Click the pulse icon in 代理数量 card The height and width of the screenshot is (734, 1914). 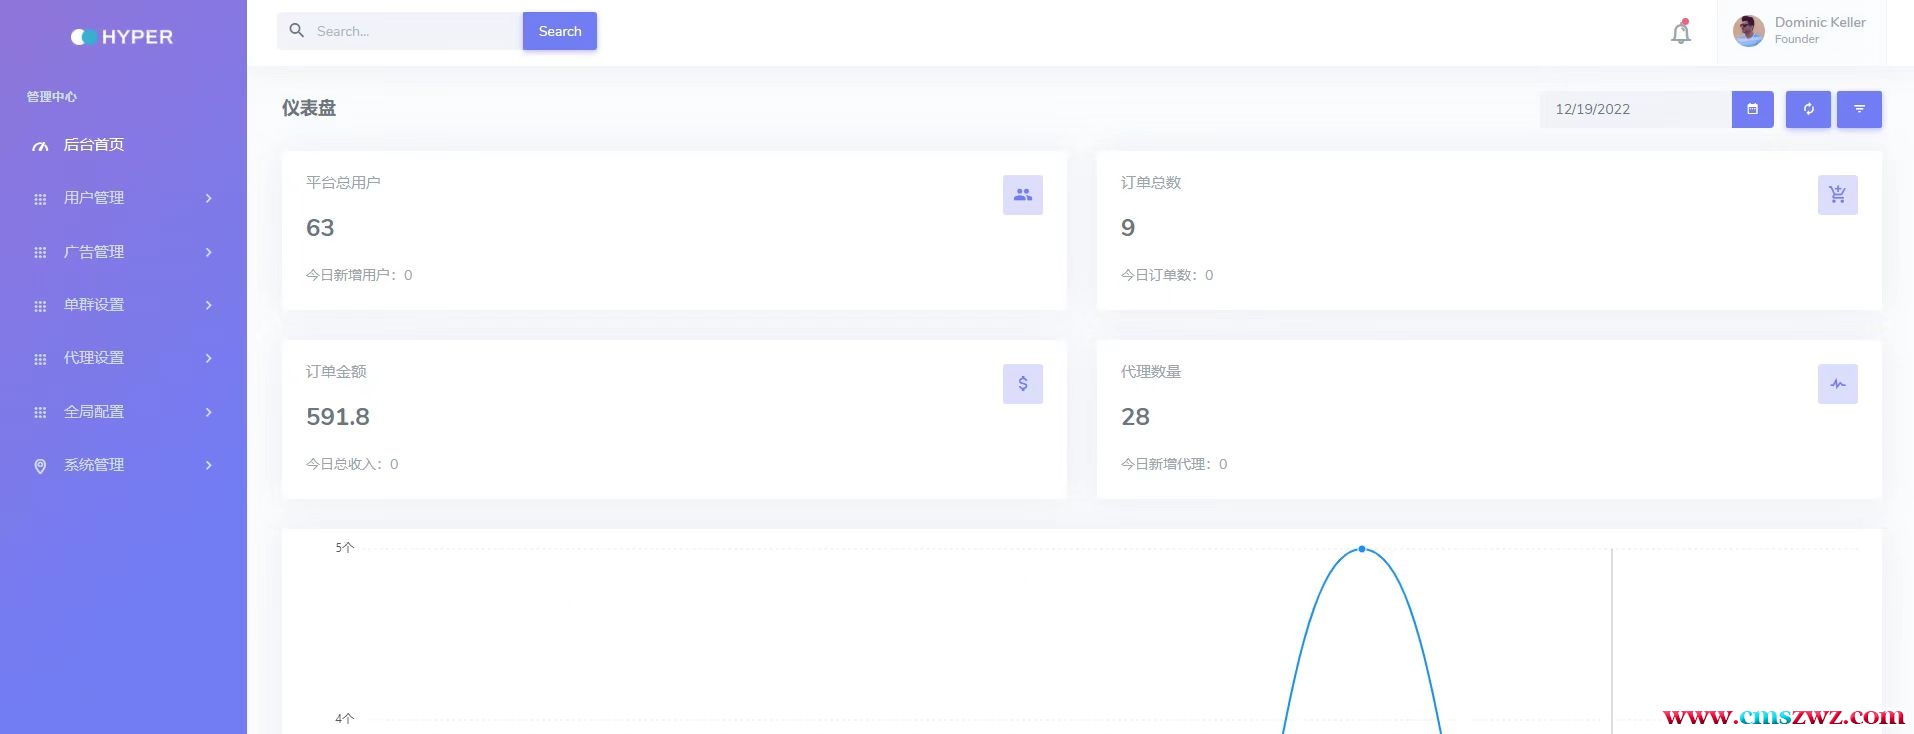tap(1837, 384)
